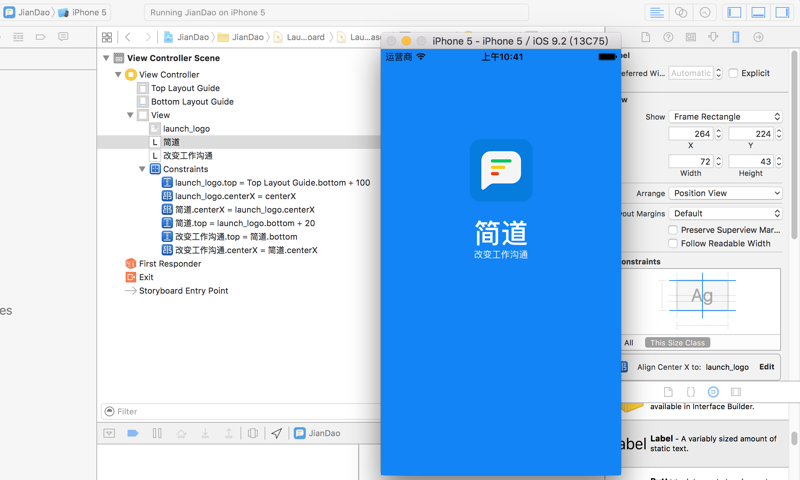
Task: Collapse the View Controller node
Action: click(x=118, y=74)
